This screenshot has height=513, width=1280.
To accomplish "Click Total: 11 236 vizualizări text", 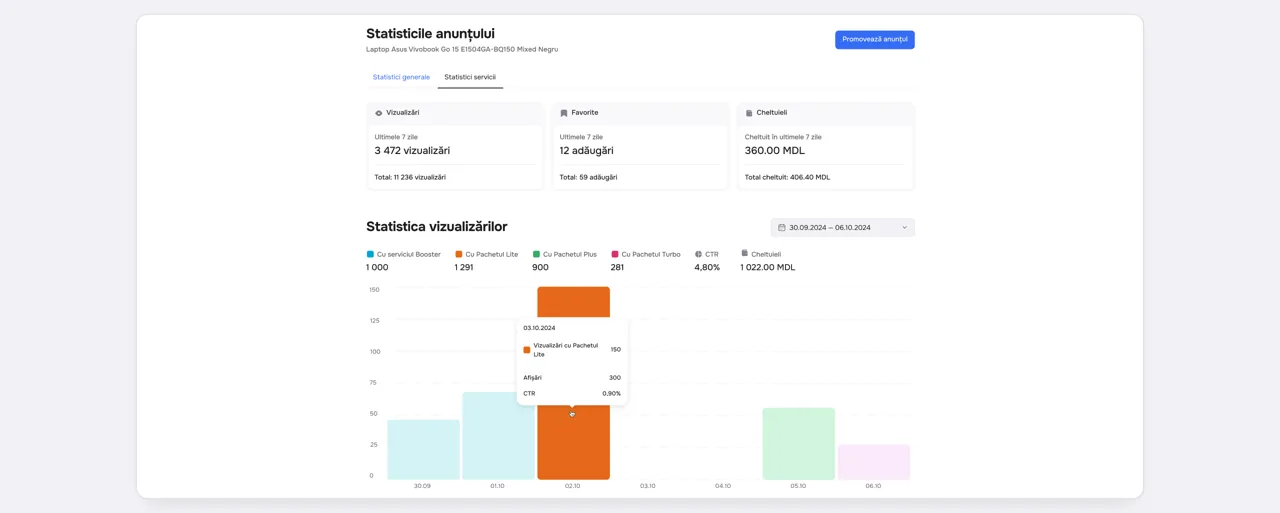I will click(410, 177).
